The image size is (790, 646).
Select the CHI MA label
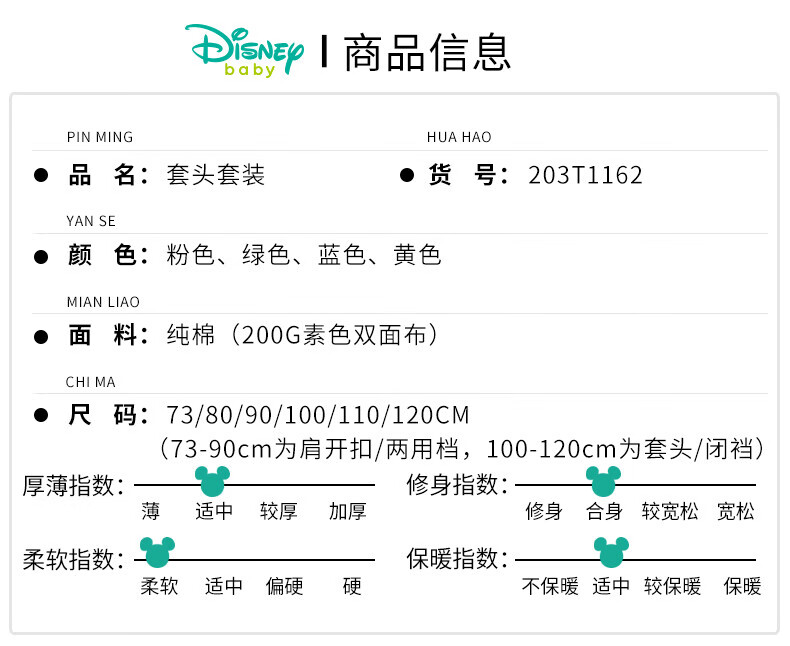[x=91, y=382]
